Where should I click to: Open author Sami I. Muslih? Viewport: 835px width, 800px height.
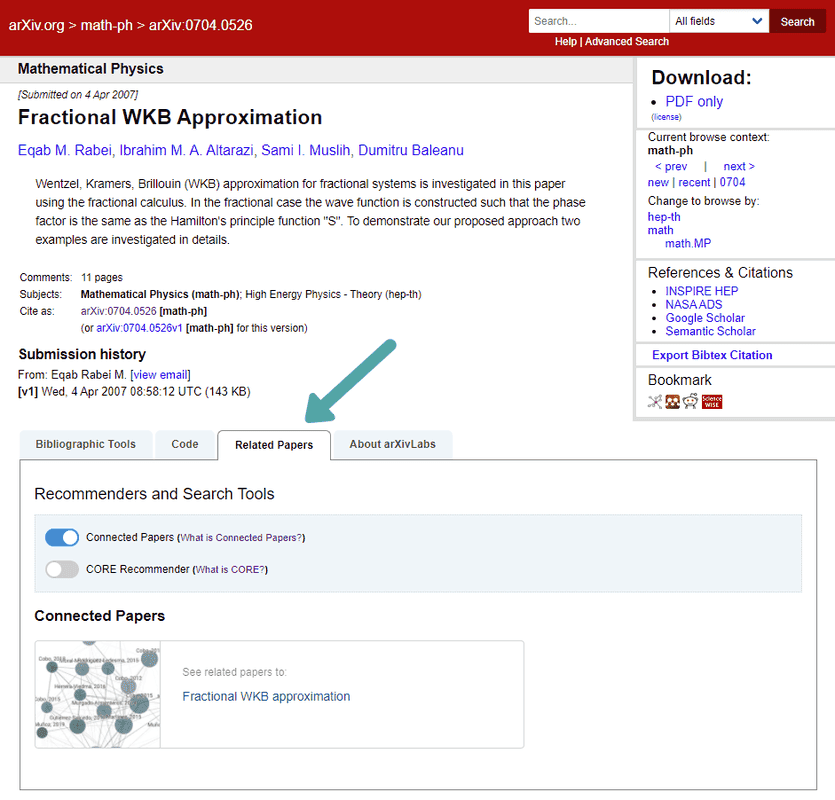coord(306,150)
